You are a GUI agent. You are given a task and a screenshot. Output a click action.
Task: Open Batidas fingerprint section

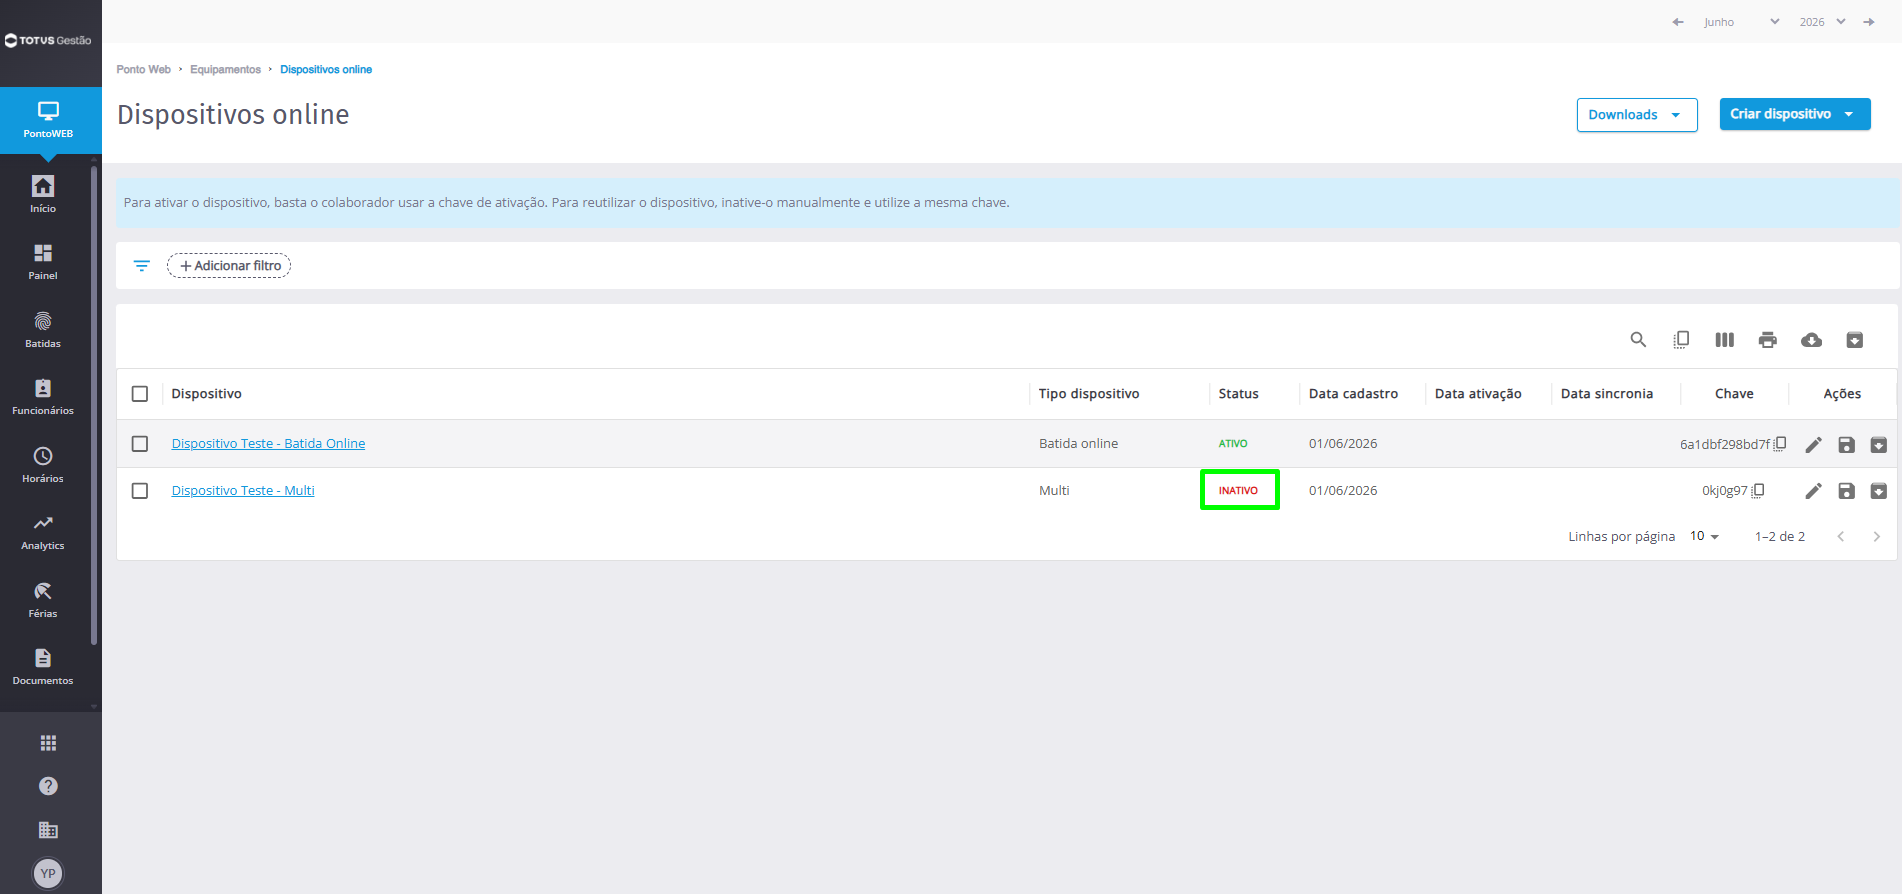point(43,329)
